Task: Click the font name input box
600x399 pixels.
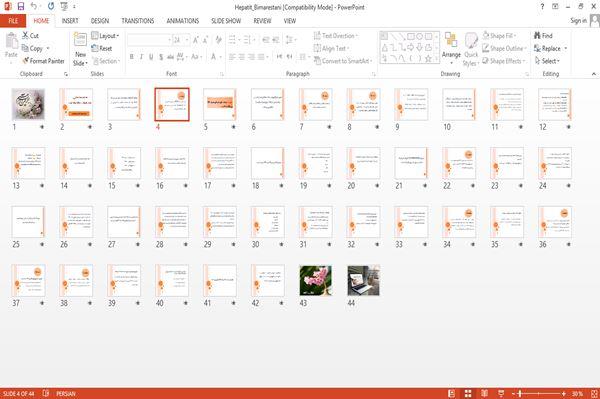Action: [x=149, y=40]
